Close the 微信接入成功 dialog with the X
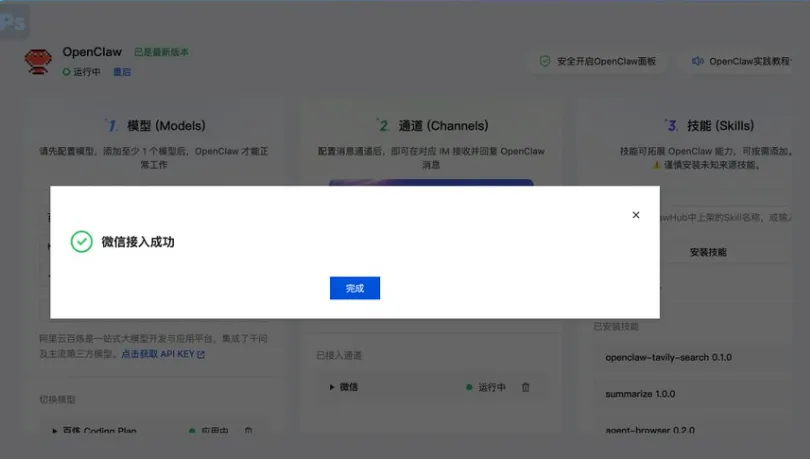The image size is (810, 459). pos(636,215)
